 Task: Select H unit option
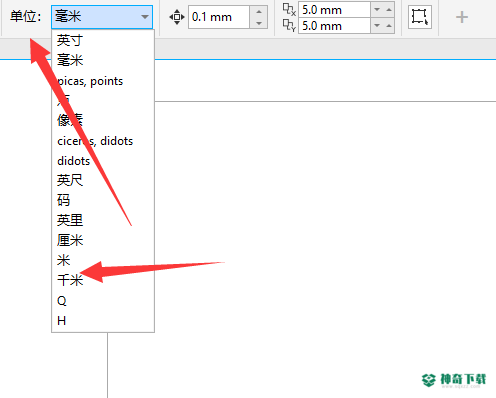(x=103, y=321)
